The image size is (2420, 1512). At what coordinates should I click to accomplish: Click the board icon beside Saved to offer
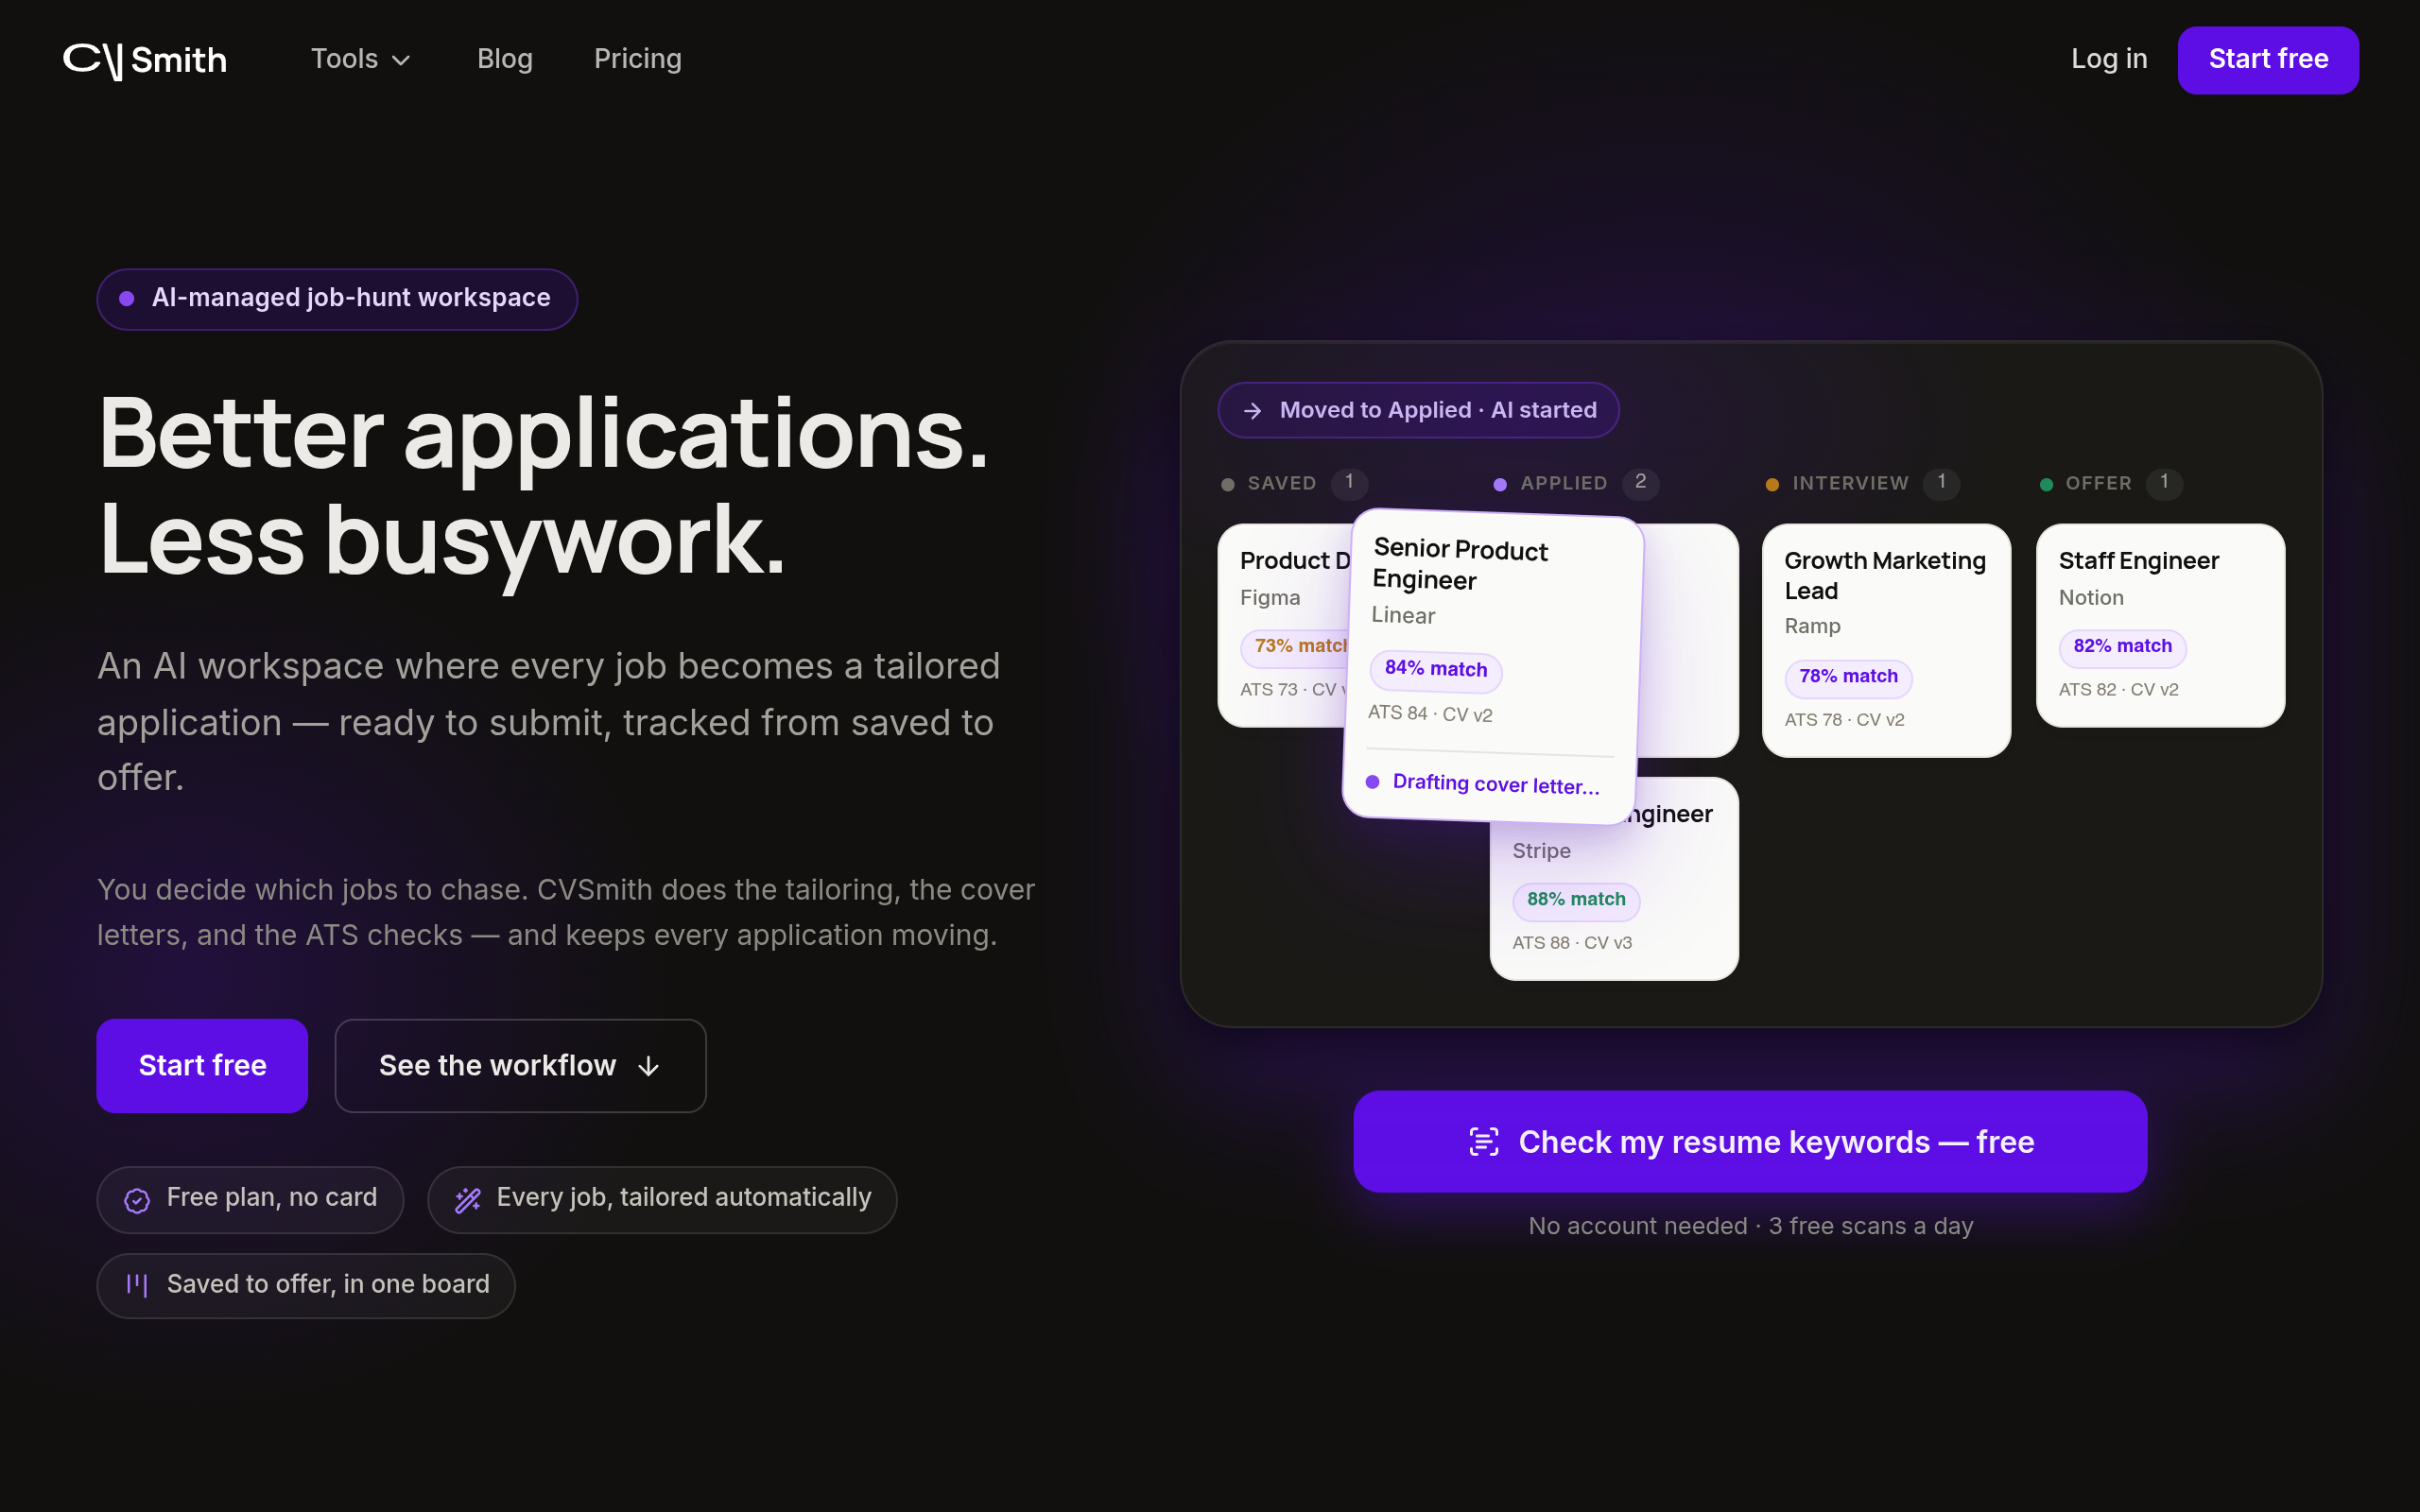pyautogui.click(x=137, y=1285)
